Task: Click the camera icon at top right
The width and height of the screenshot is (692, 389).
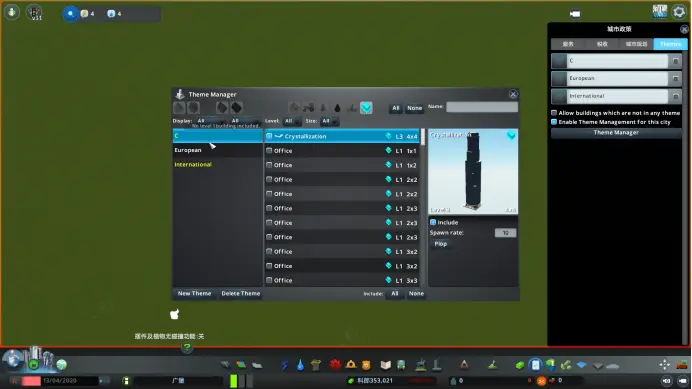Action: coord(575,14)
